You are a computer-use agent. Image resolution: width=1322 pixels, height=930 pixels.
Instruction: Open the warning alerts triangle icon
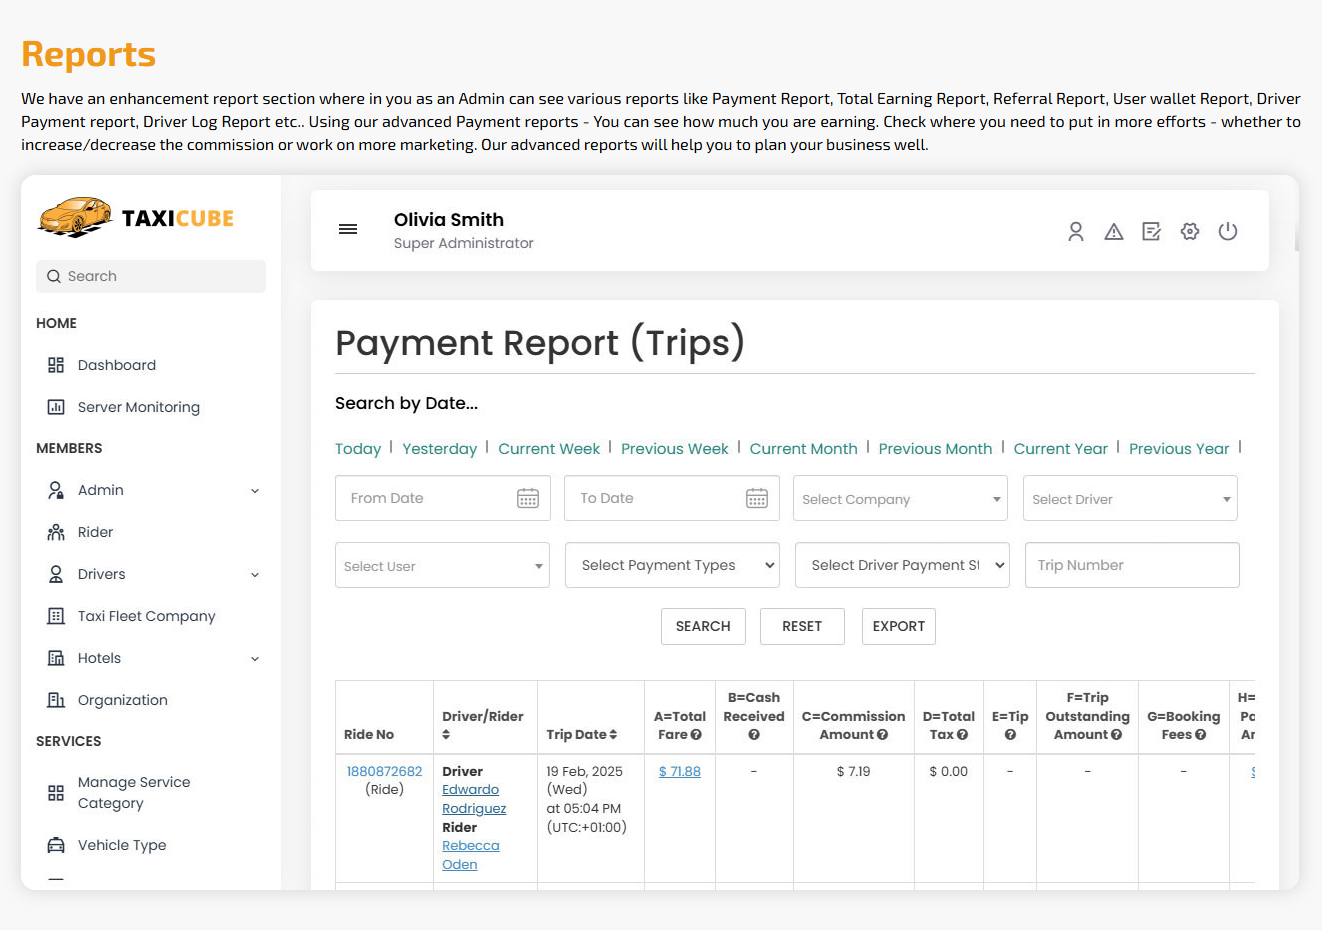point(1114,231)
